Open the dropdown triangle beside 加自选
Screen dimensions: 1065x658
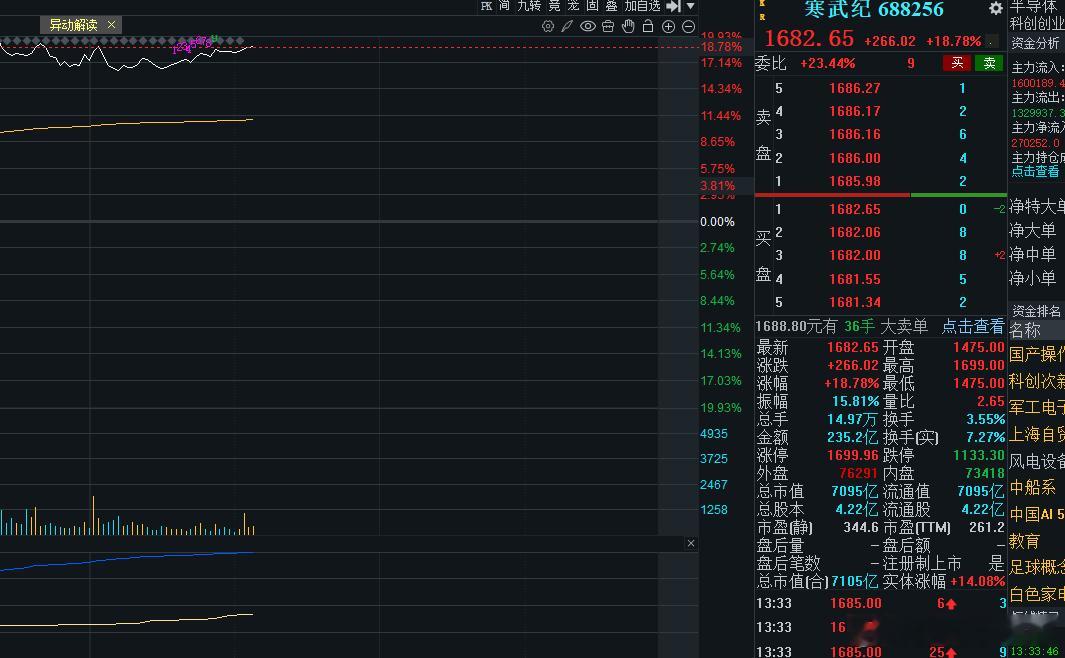point(690,6)
